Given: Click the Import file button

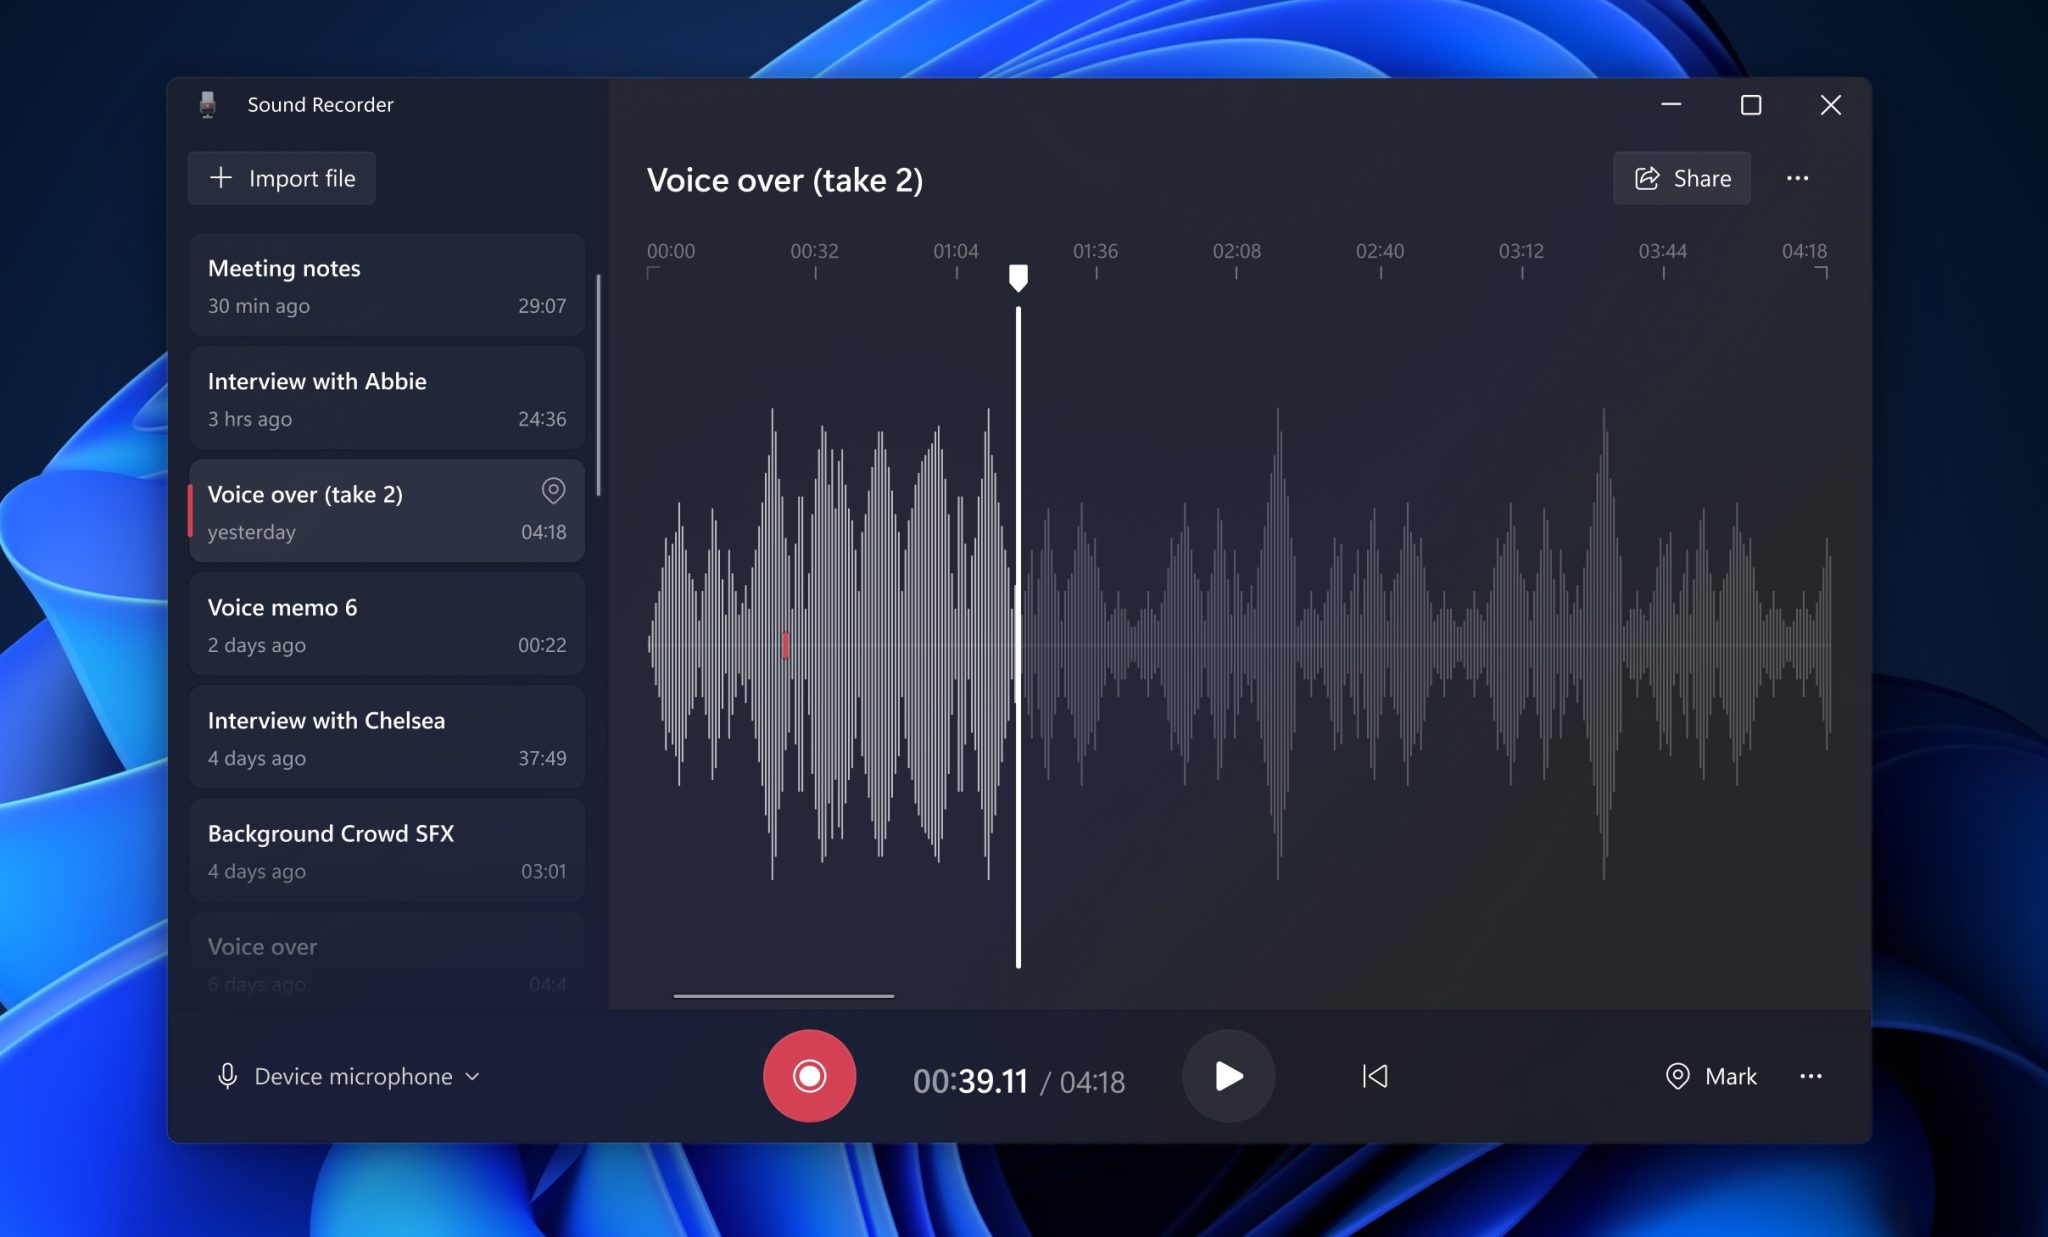Looking at the screenshot, I should tap(281, 178).
